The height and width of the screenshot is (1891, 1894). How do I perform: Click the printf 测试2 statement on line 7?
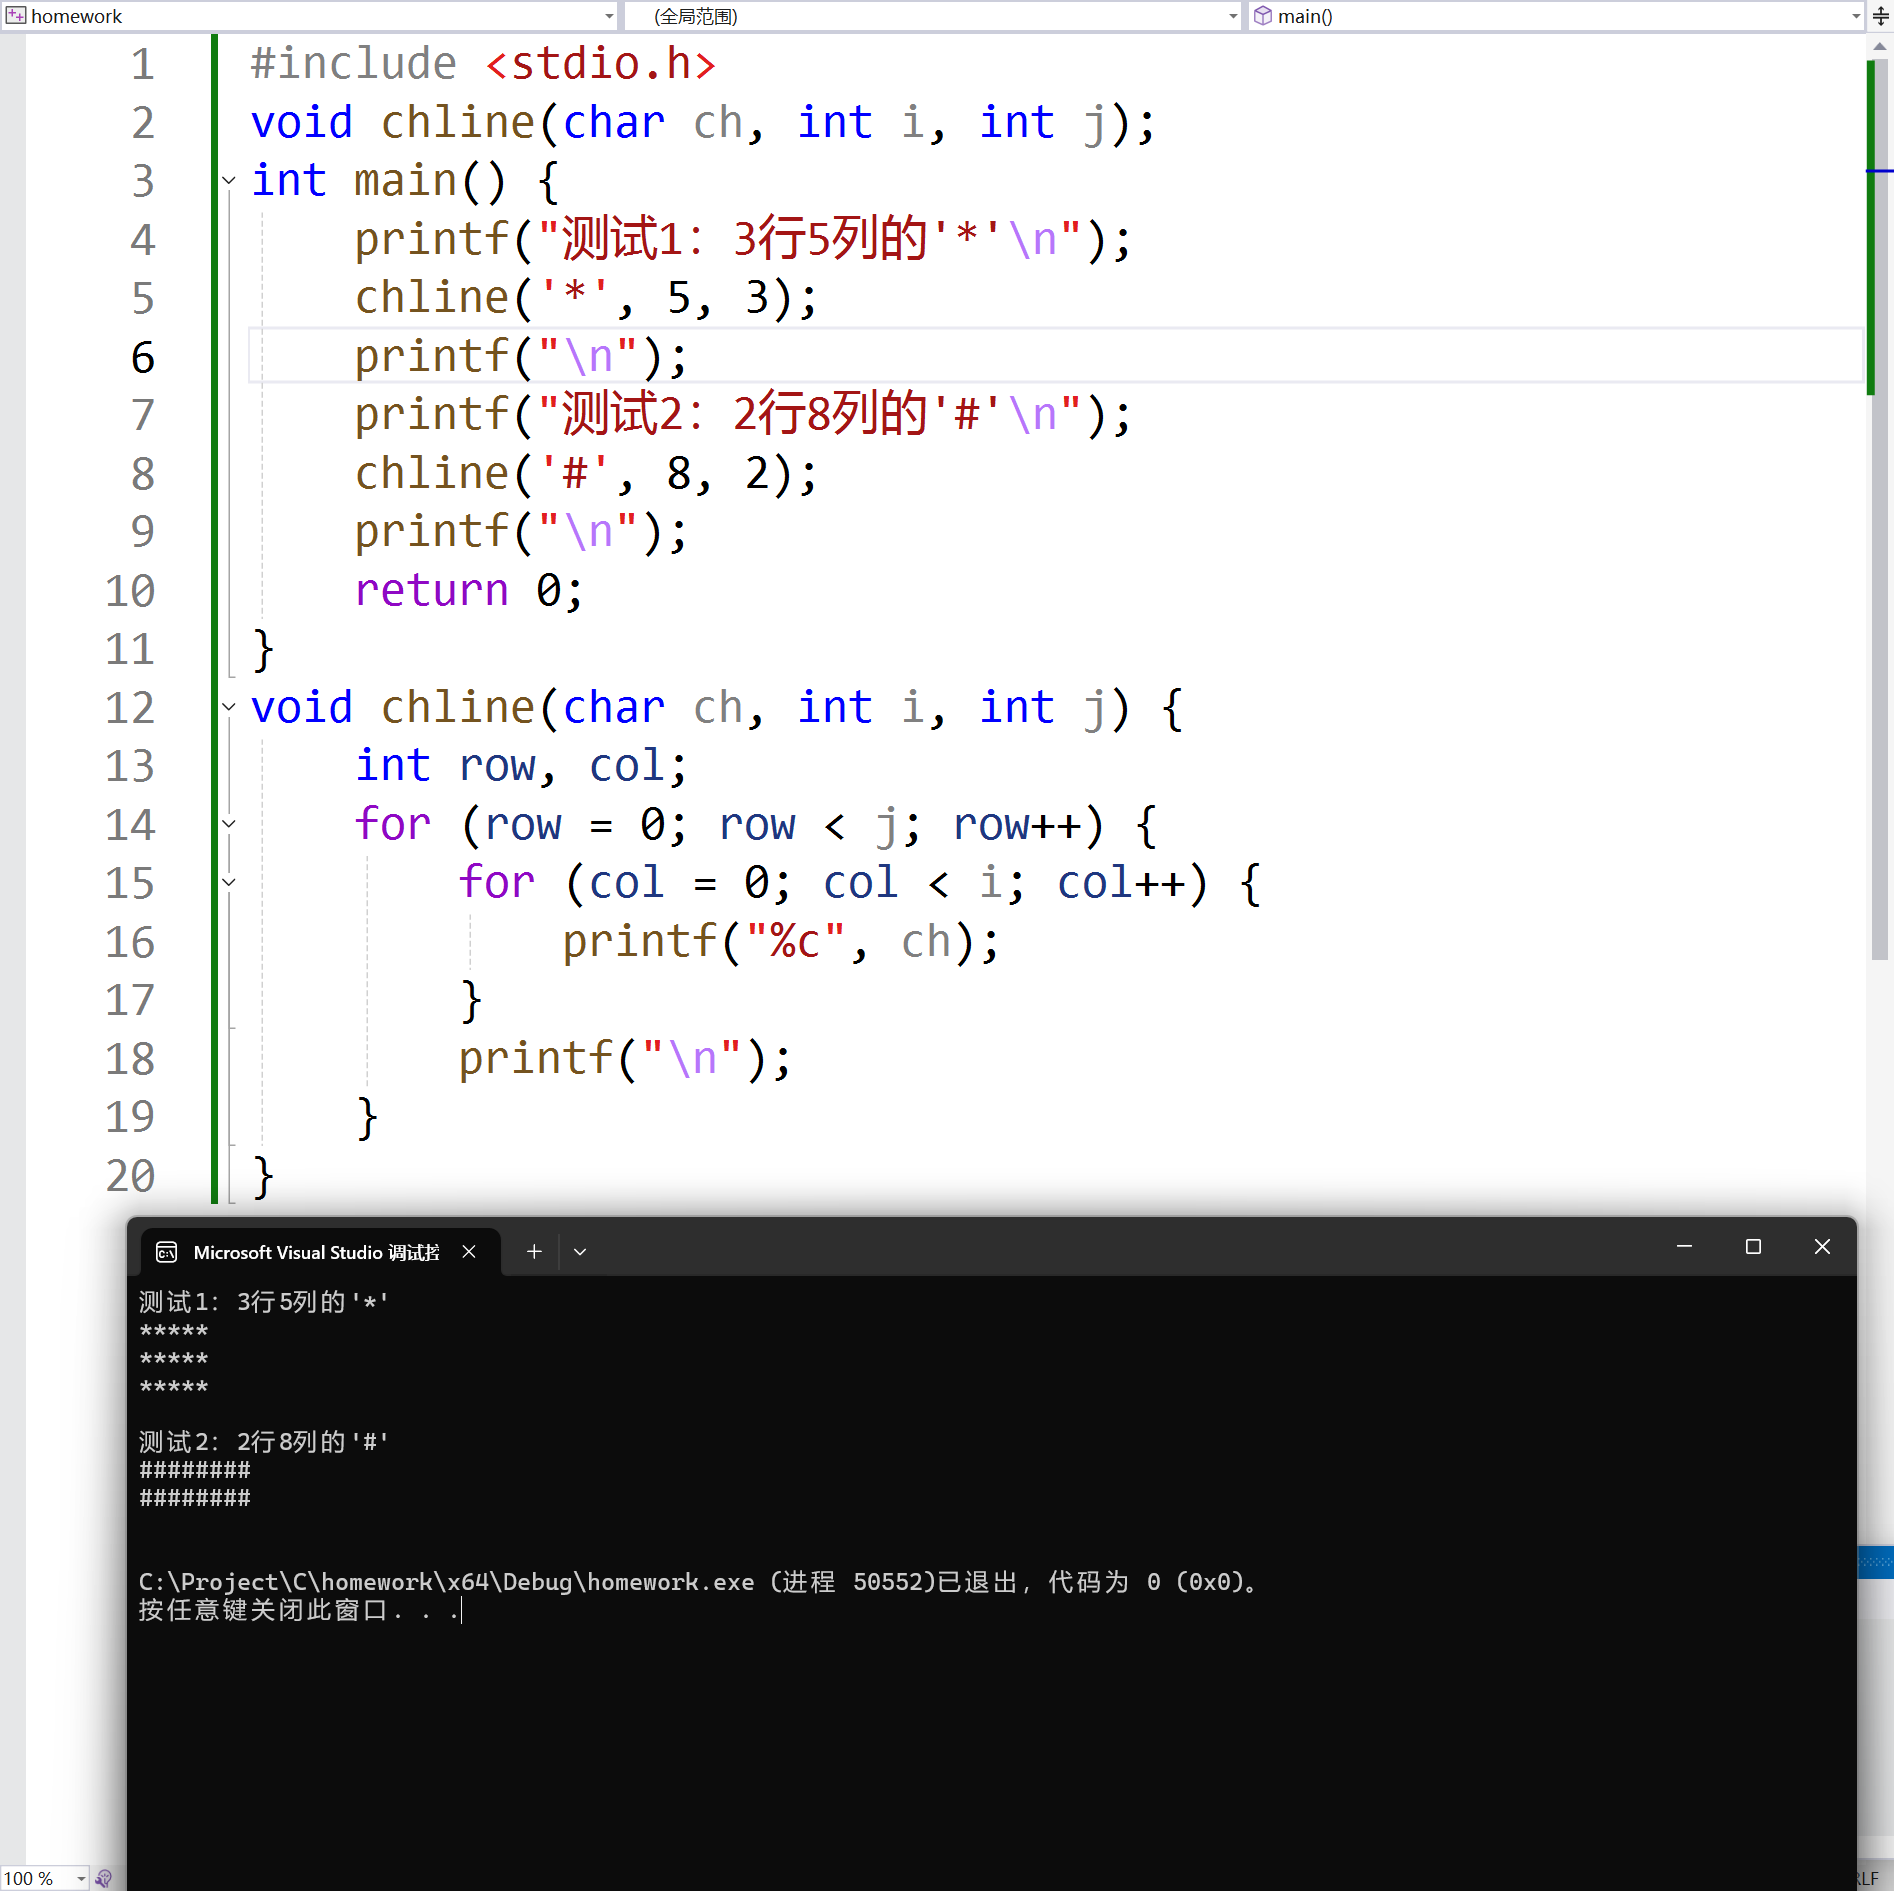[x=743, y=415]
